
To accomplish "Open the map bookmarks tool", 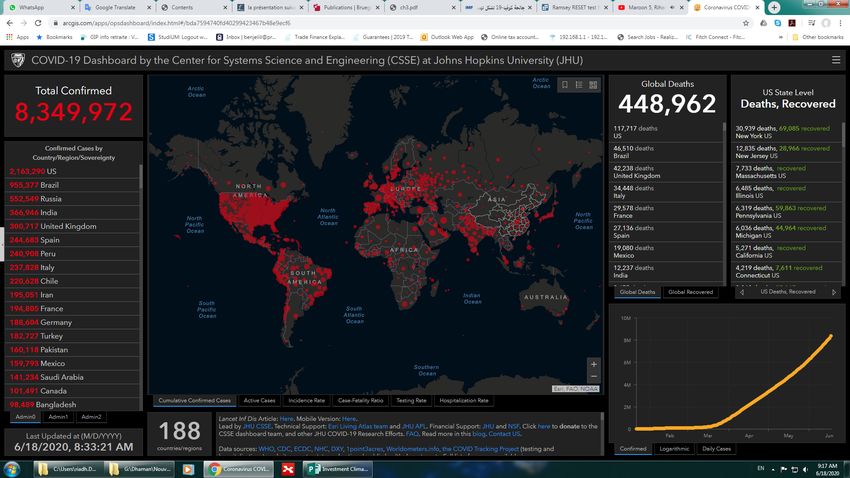I will coord(565,85).
